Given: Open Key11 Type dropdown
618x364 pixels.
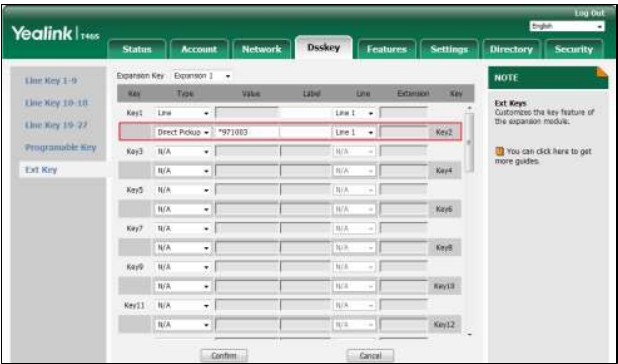Looking at the screenshot, I should click(183, 305).
